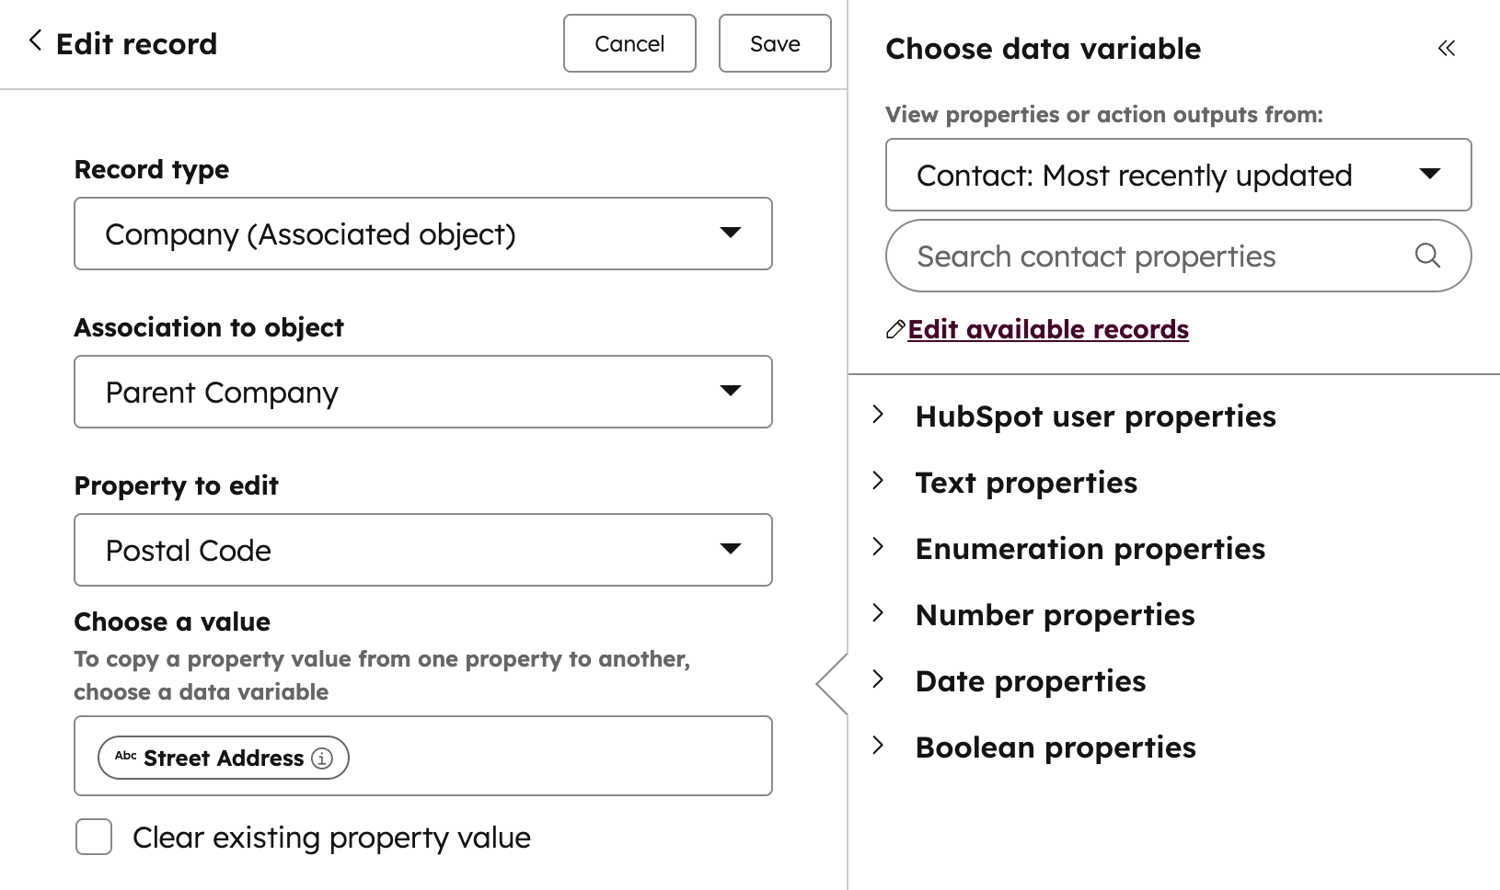Click the info icon on the Street Address token
This screenshot has width=1500, height=890.
pos(322,759)
